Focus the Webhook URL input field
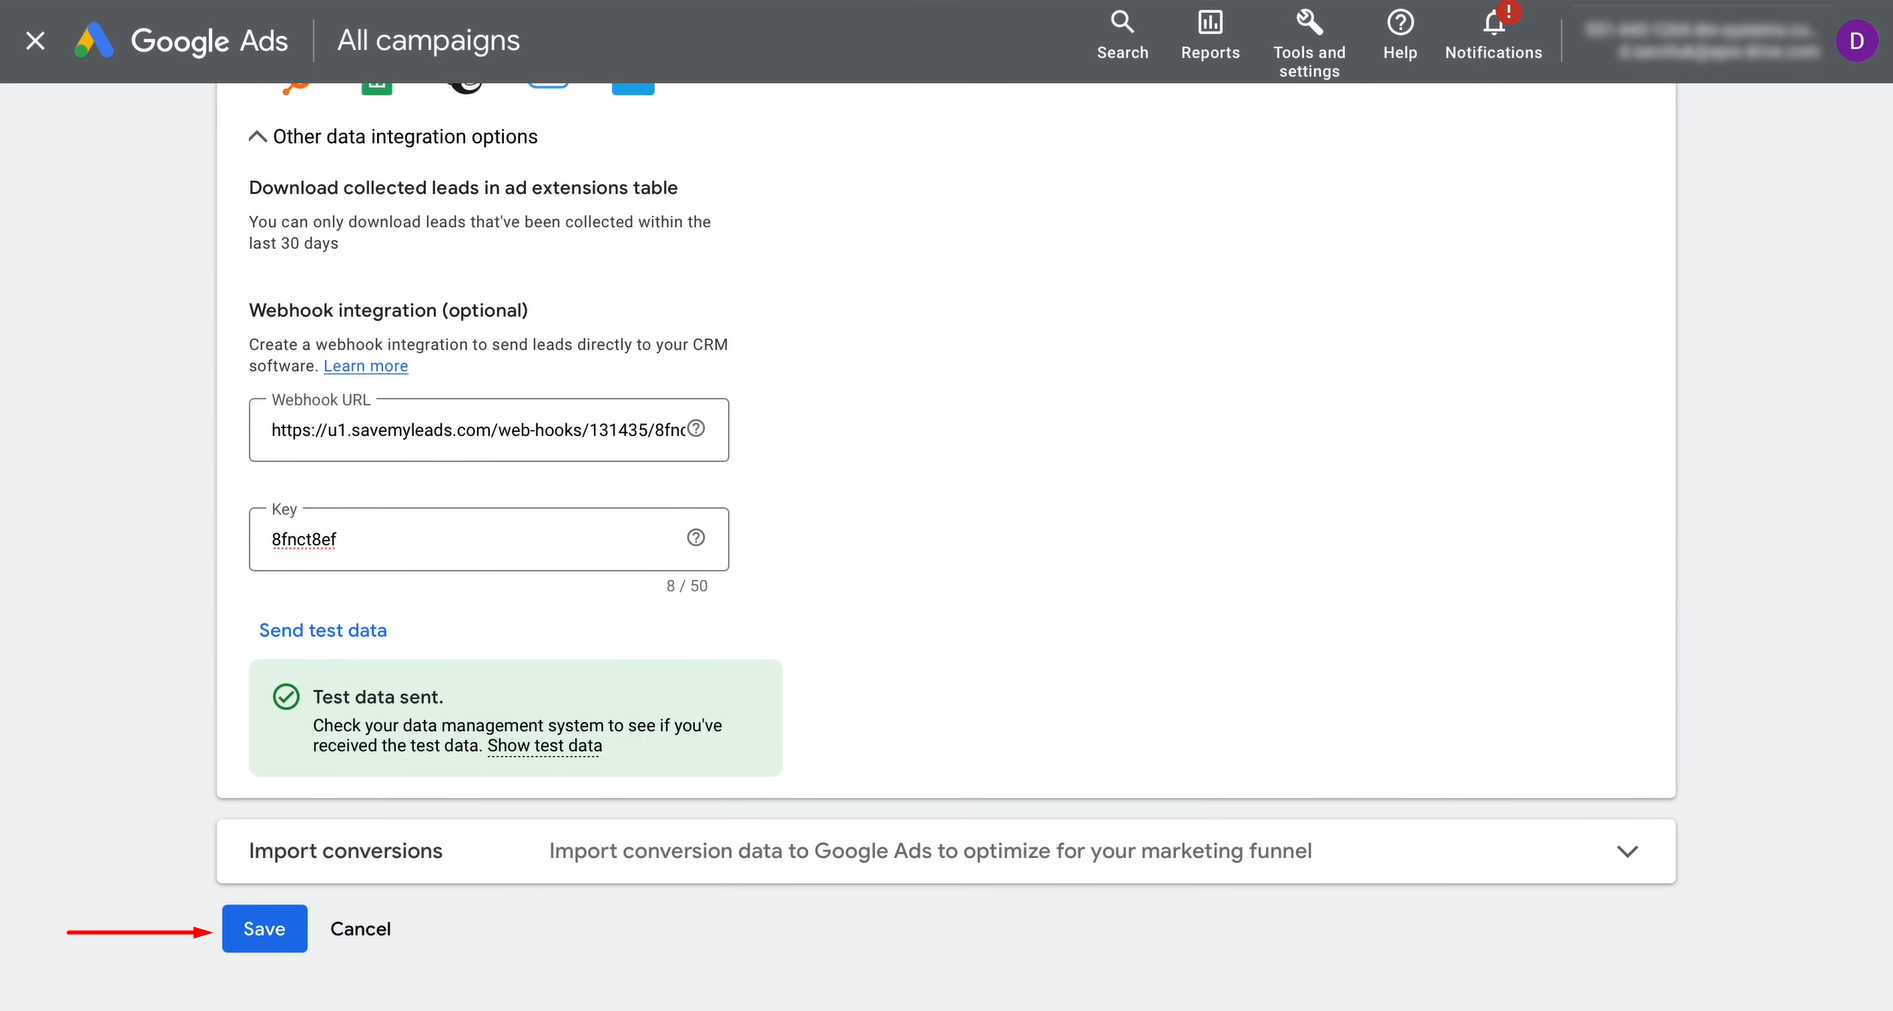This screenshot has height=1011, width=1893. 475,430
